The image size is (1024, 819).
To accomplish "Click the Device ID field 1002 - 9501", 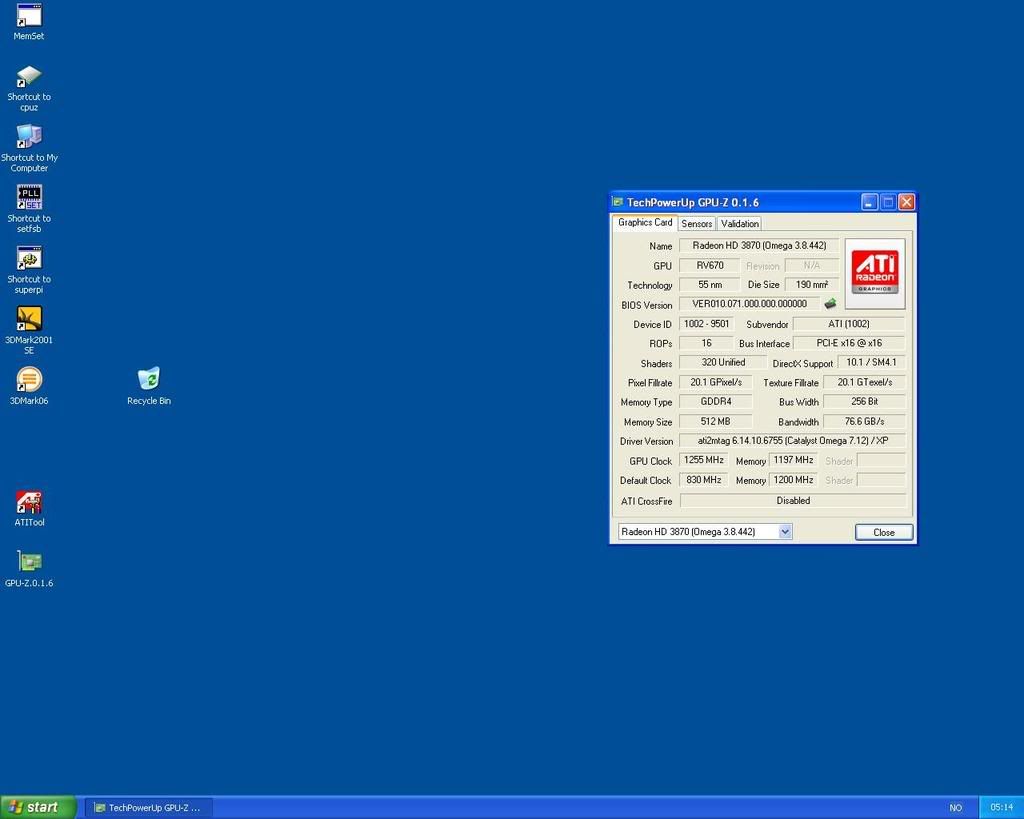I will 707,324.
